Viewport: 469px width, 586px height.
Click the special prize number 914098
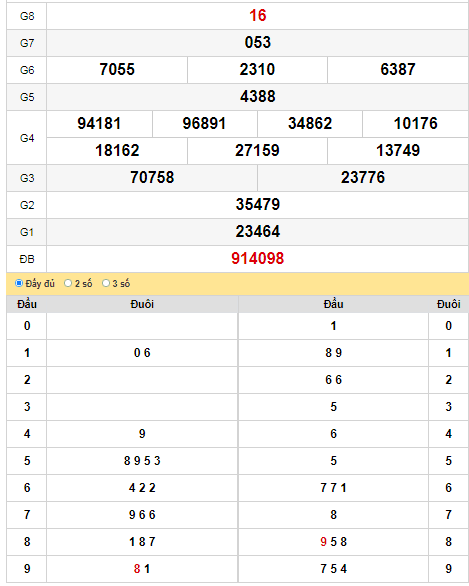click(x=257, y=259)
